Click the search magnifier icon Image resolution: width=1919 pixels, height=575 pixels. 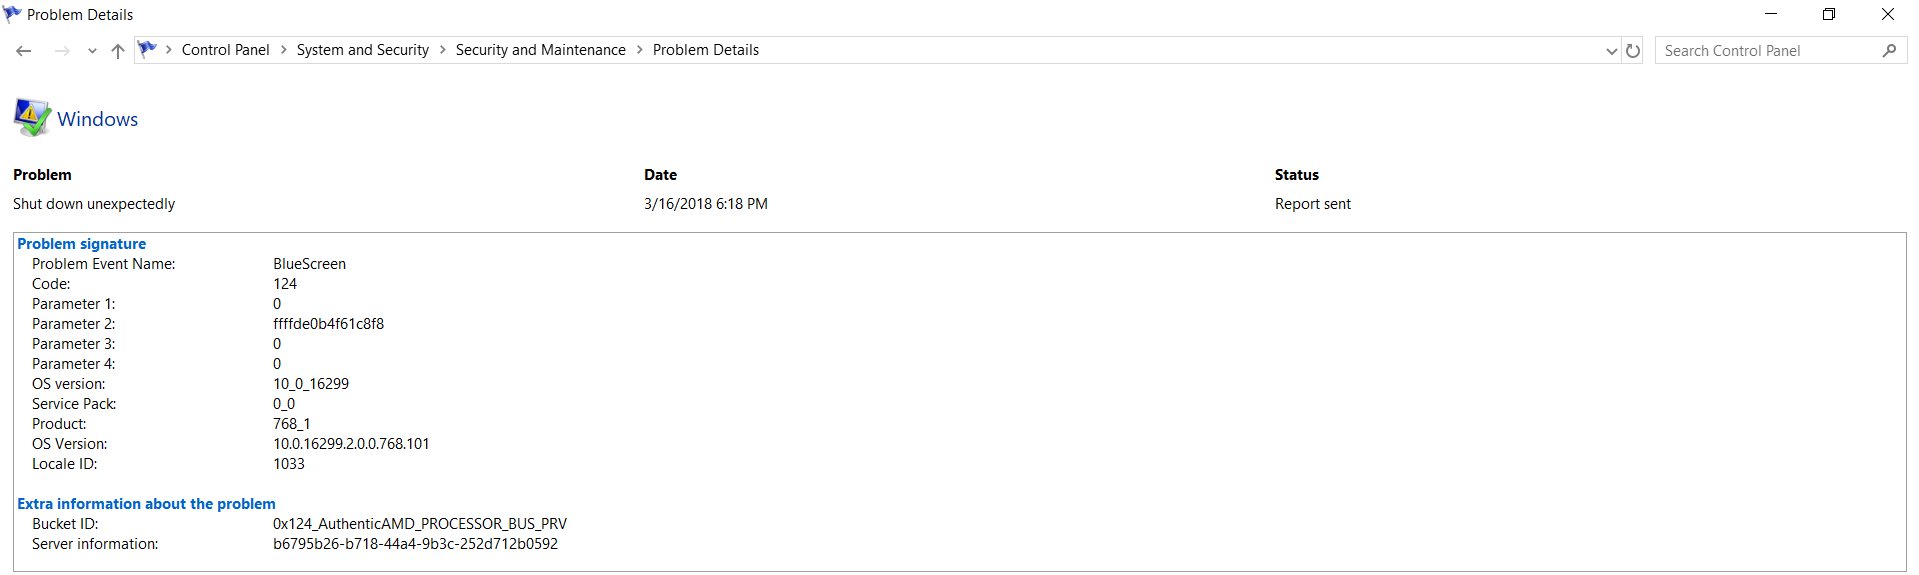click(1889, 50)
